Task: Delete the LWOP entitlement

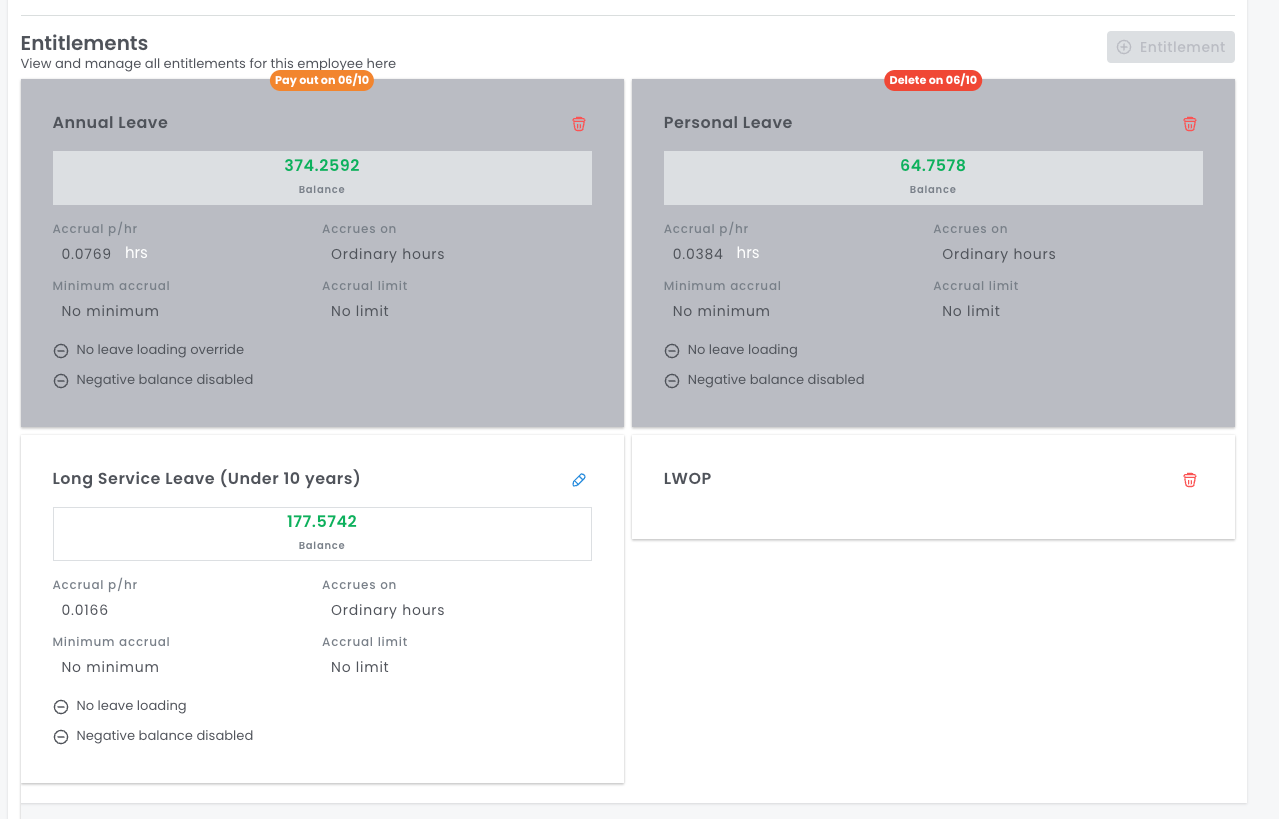Action: click(x=1189, y=480)
